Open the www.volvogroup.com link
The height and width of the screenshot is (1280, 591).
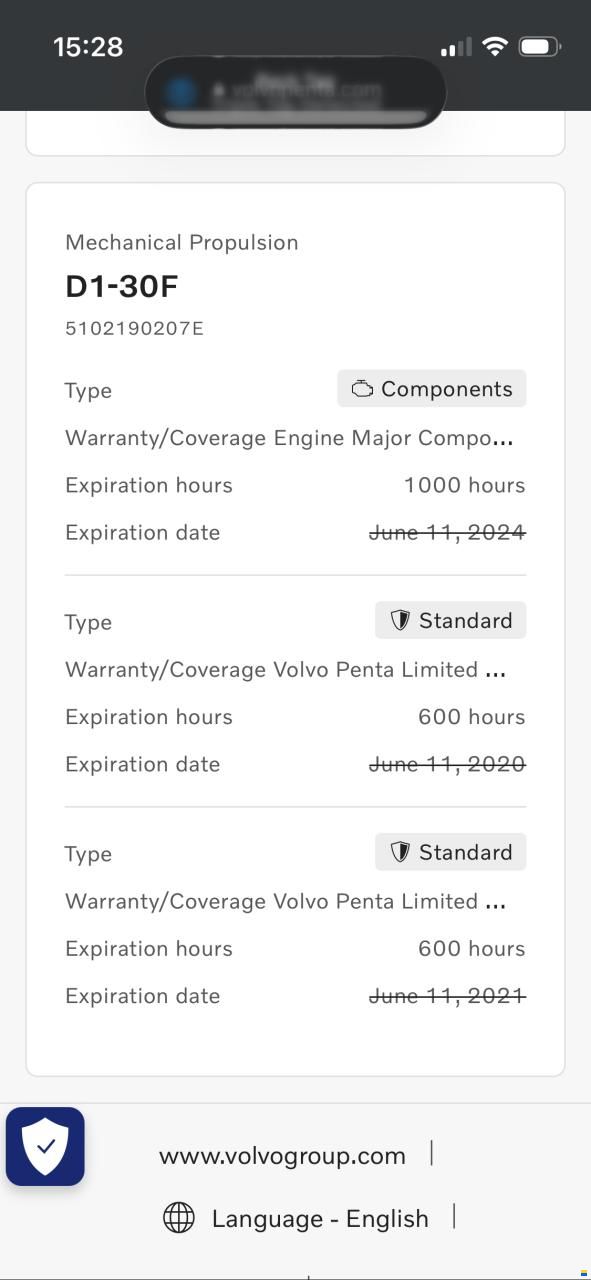point(282,1156)
